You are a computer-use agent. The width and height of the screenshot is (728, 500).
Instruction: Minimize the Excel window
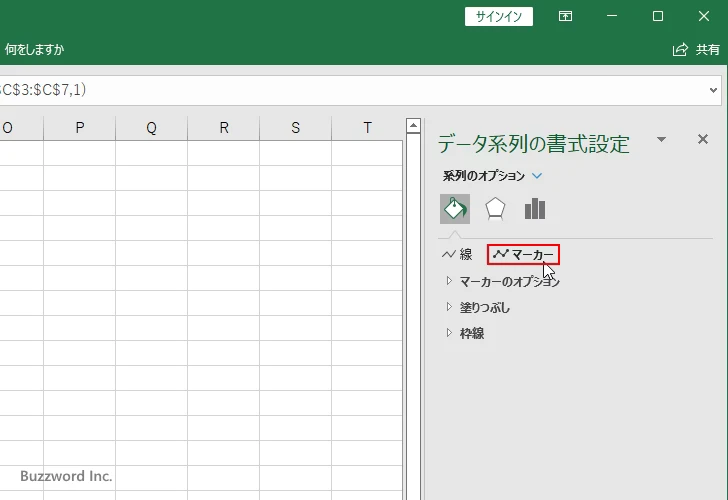(x=612, y=16)
